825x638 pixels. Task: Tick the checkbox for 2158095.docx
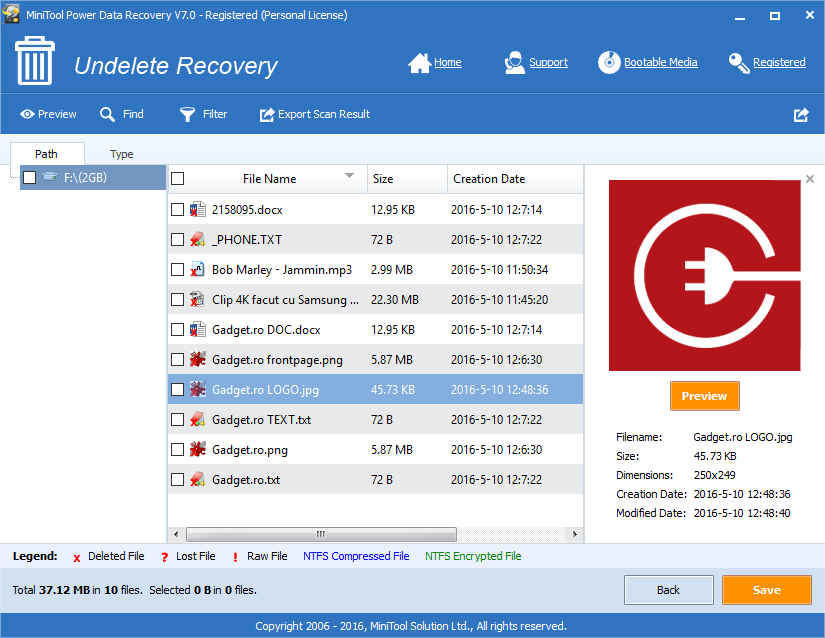tap(178, 210)
